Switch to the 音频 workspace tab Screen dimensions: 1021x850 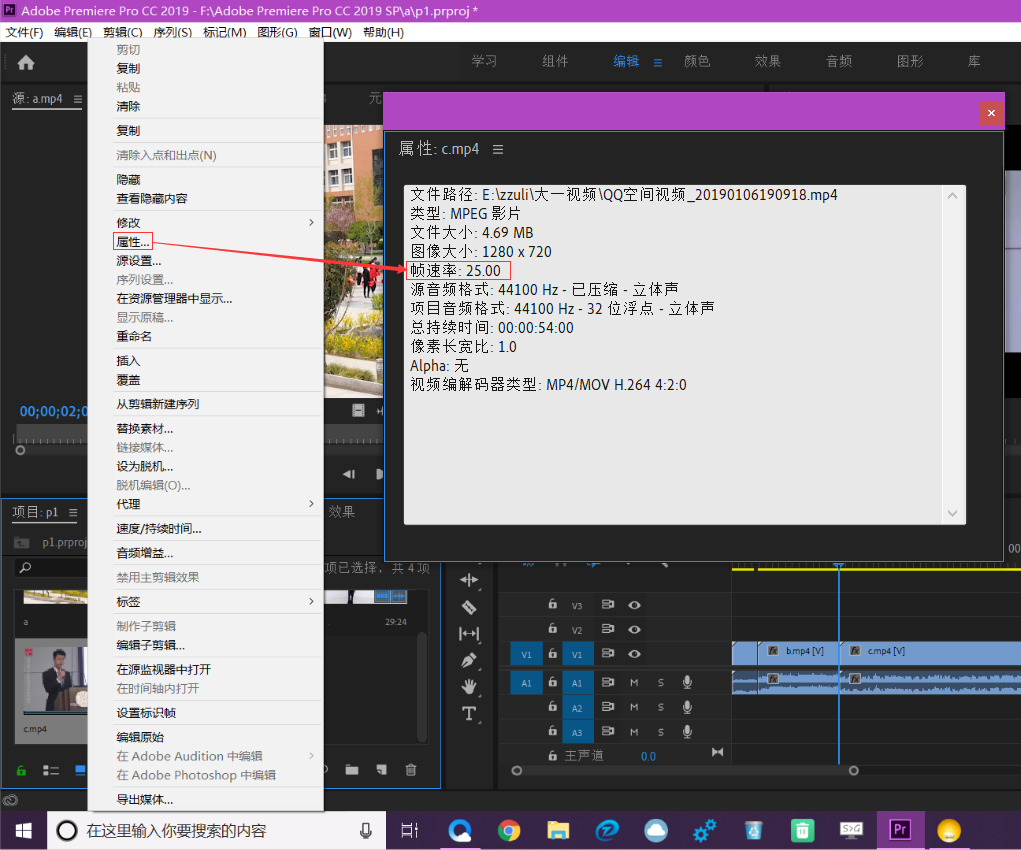click(839, 61)
